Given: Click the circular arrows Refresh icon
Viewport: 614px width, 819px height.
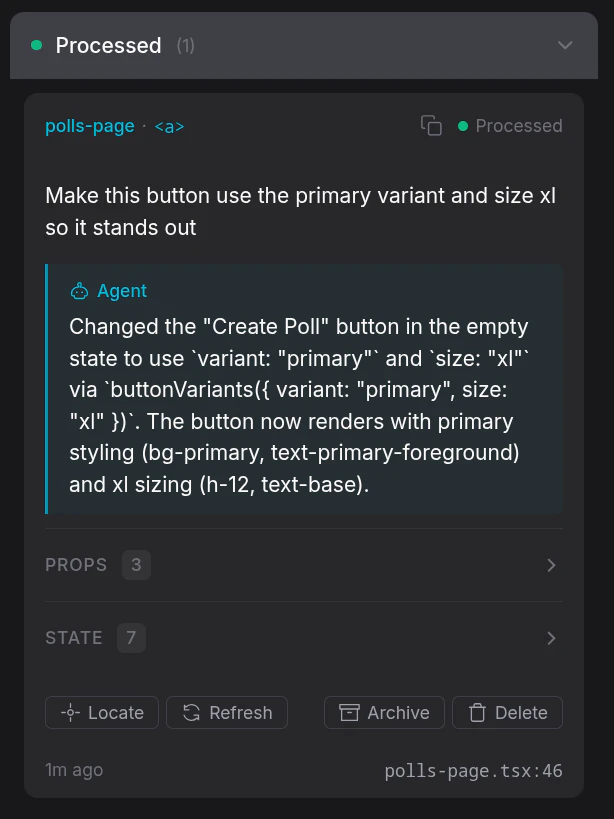Looking at the screenshot, I should 192,712.
